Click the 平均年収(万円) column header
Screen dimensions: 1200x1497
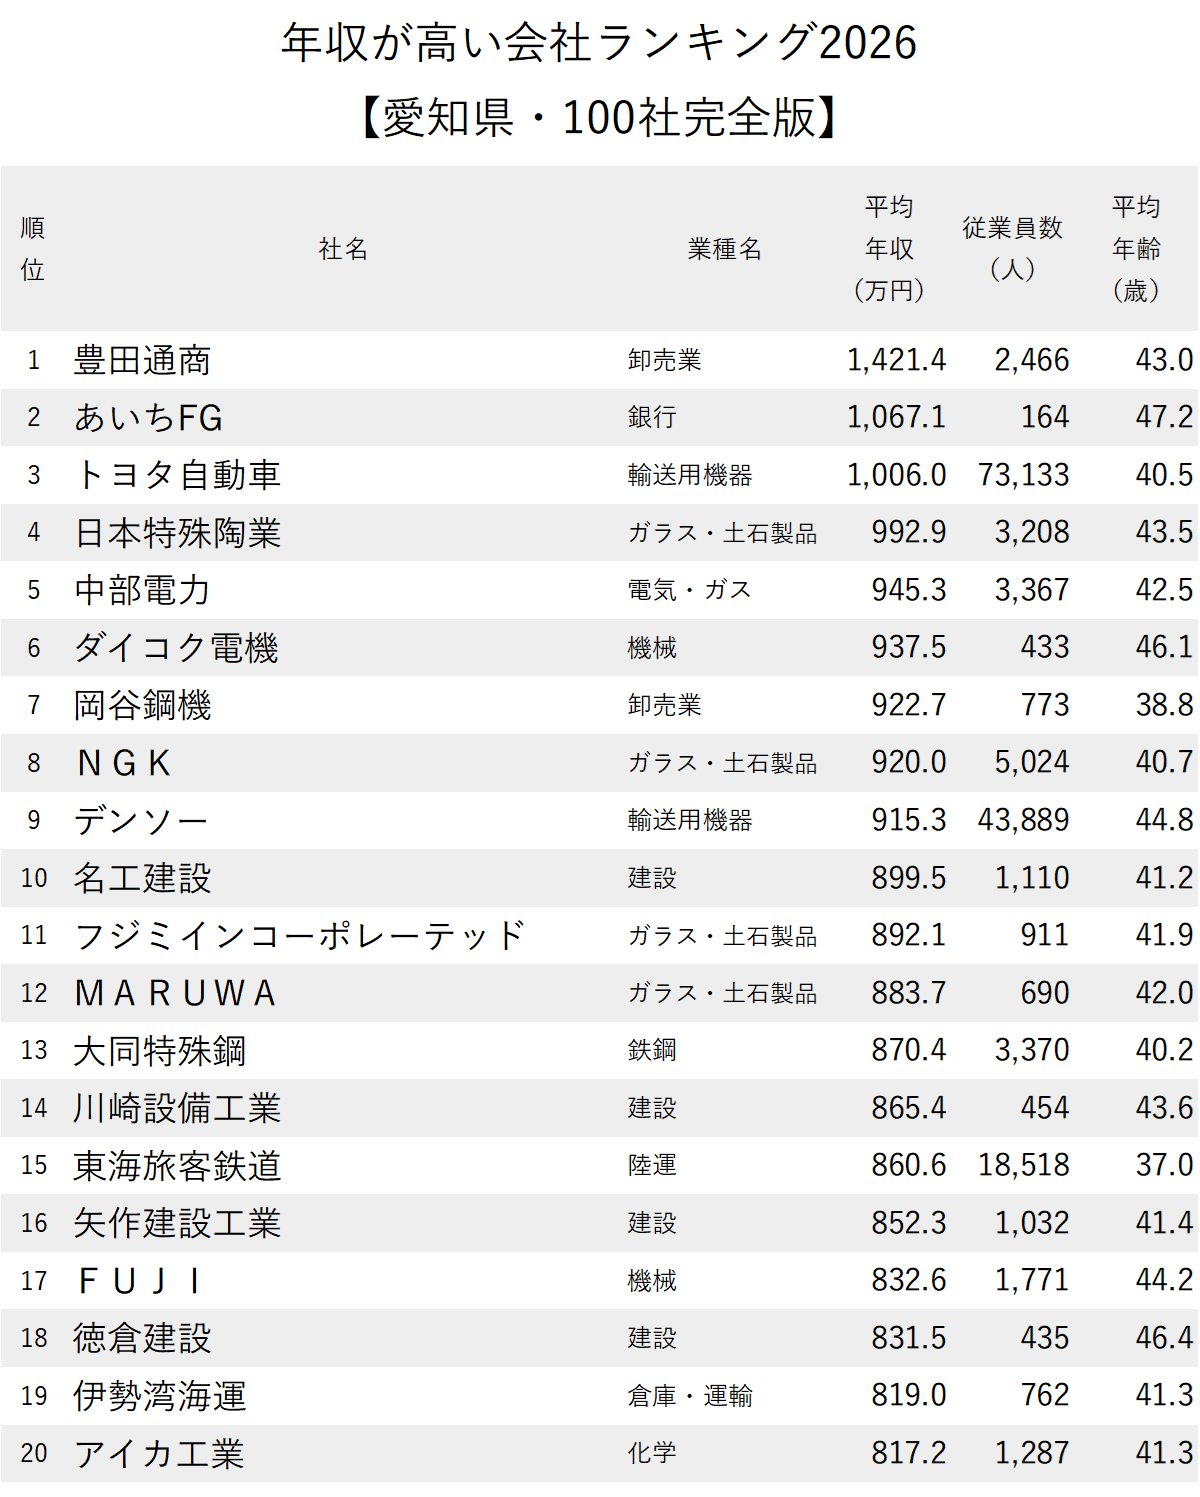889,249
